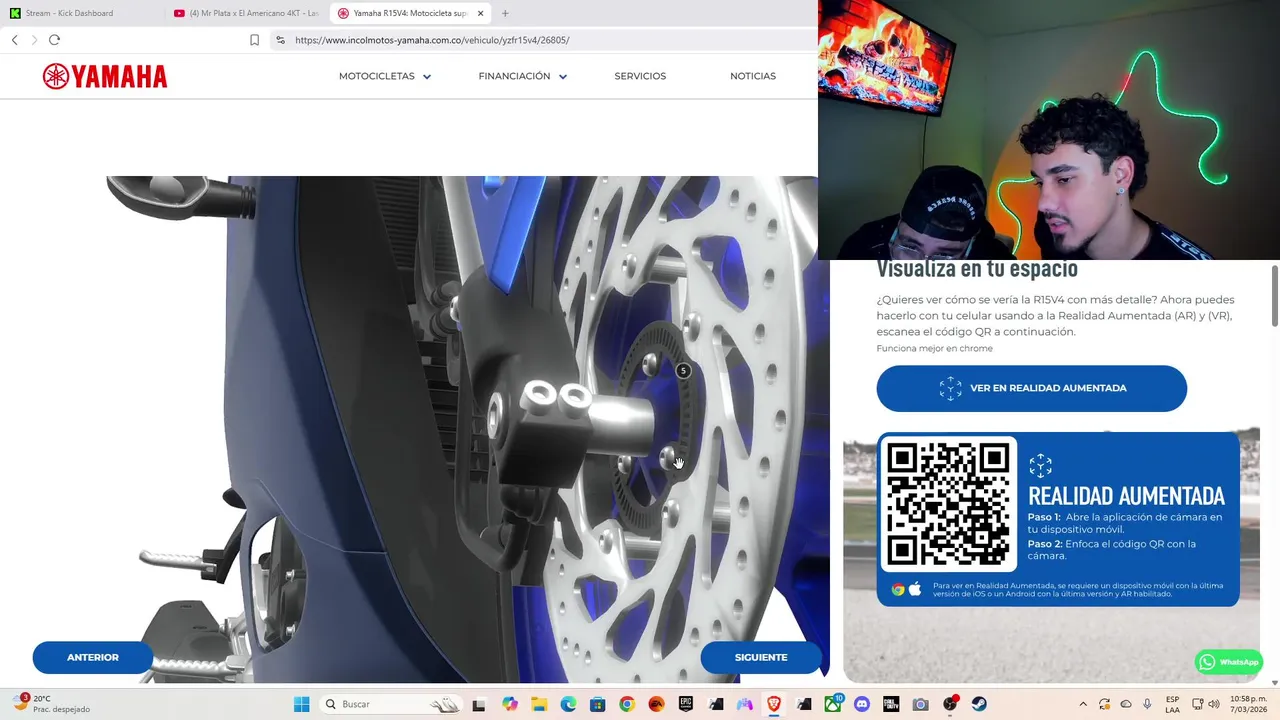Select hotspot marker 5 on brake disc
This screenshot has width=1280, height=720.
tap(683, 371)
